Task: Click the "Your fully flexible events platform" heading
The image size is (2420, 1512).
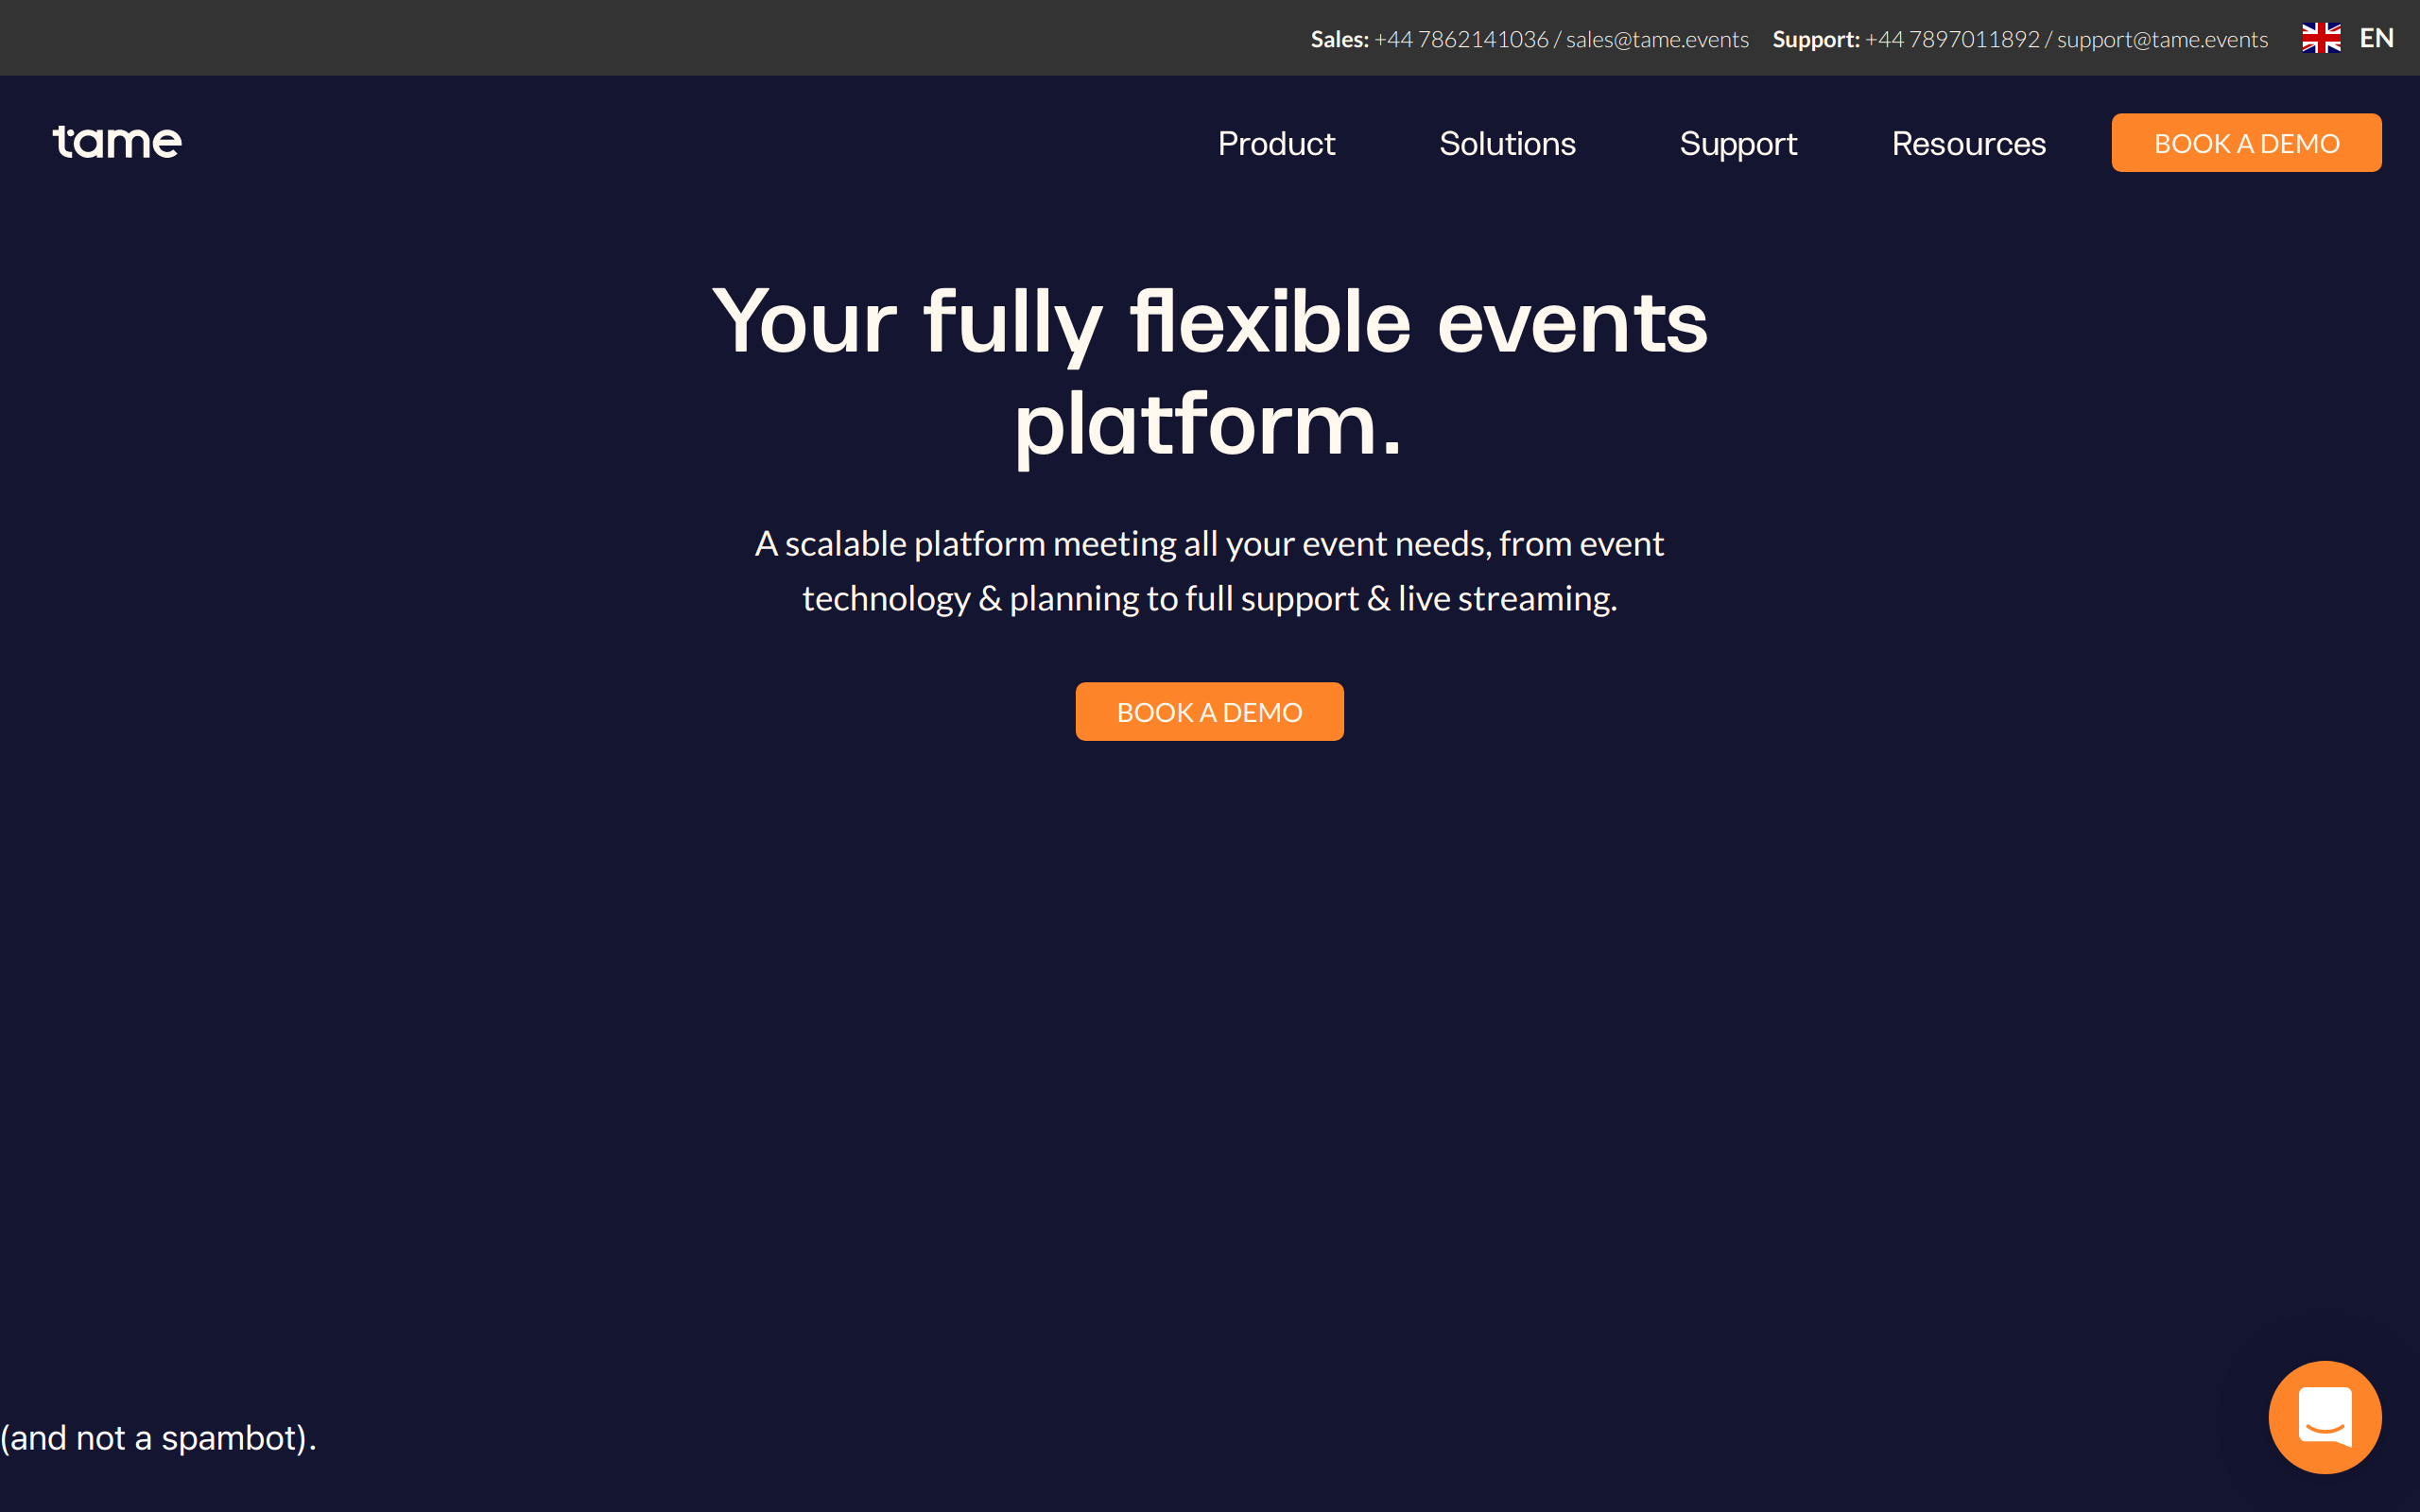Action: [x=1209, y=322]
